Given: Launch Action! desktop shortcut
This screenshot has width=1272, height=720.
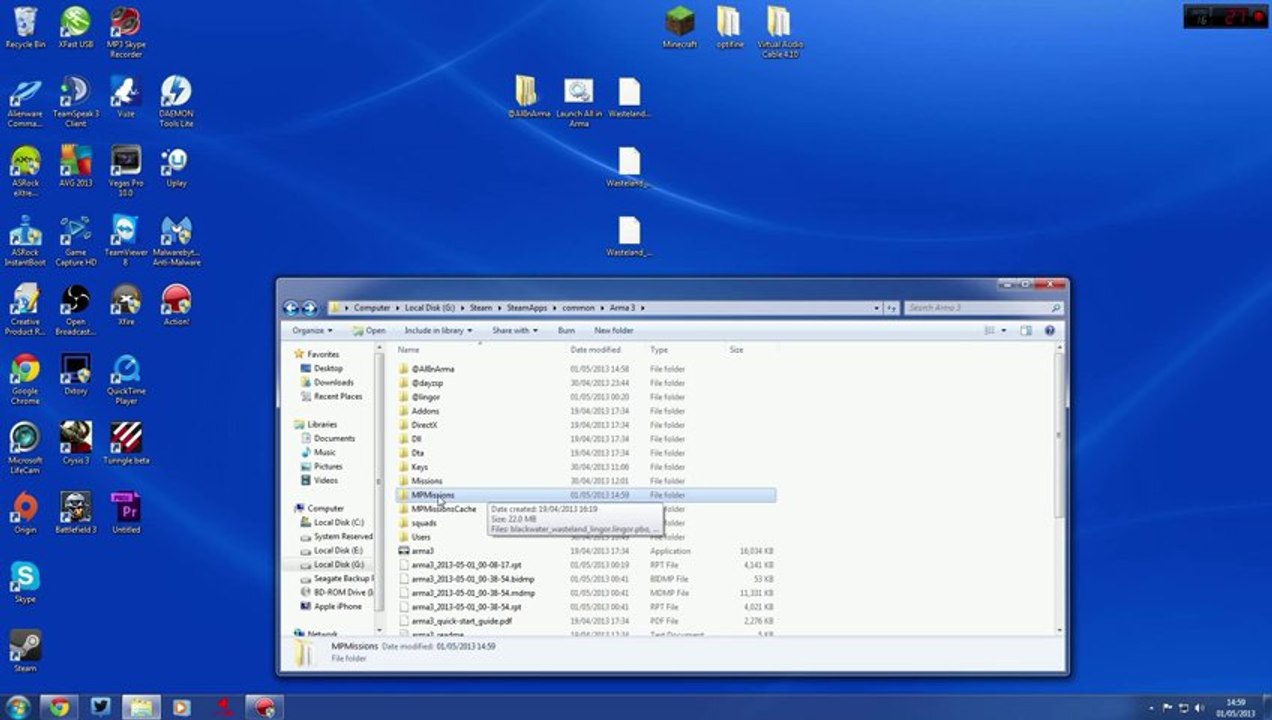Looking at the screenshot, I should click(176, 305).
